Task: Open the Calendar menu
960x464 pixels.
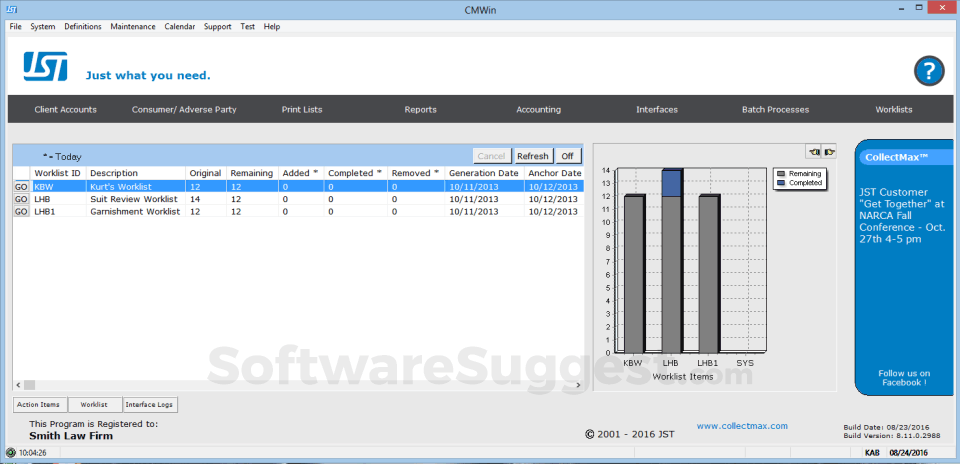Action: pos(179,26)
